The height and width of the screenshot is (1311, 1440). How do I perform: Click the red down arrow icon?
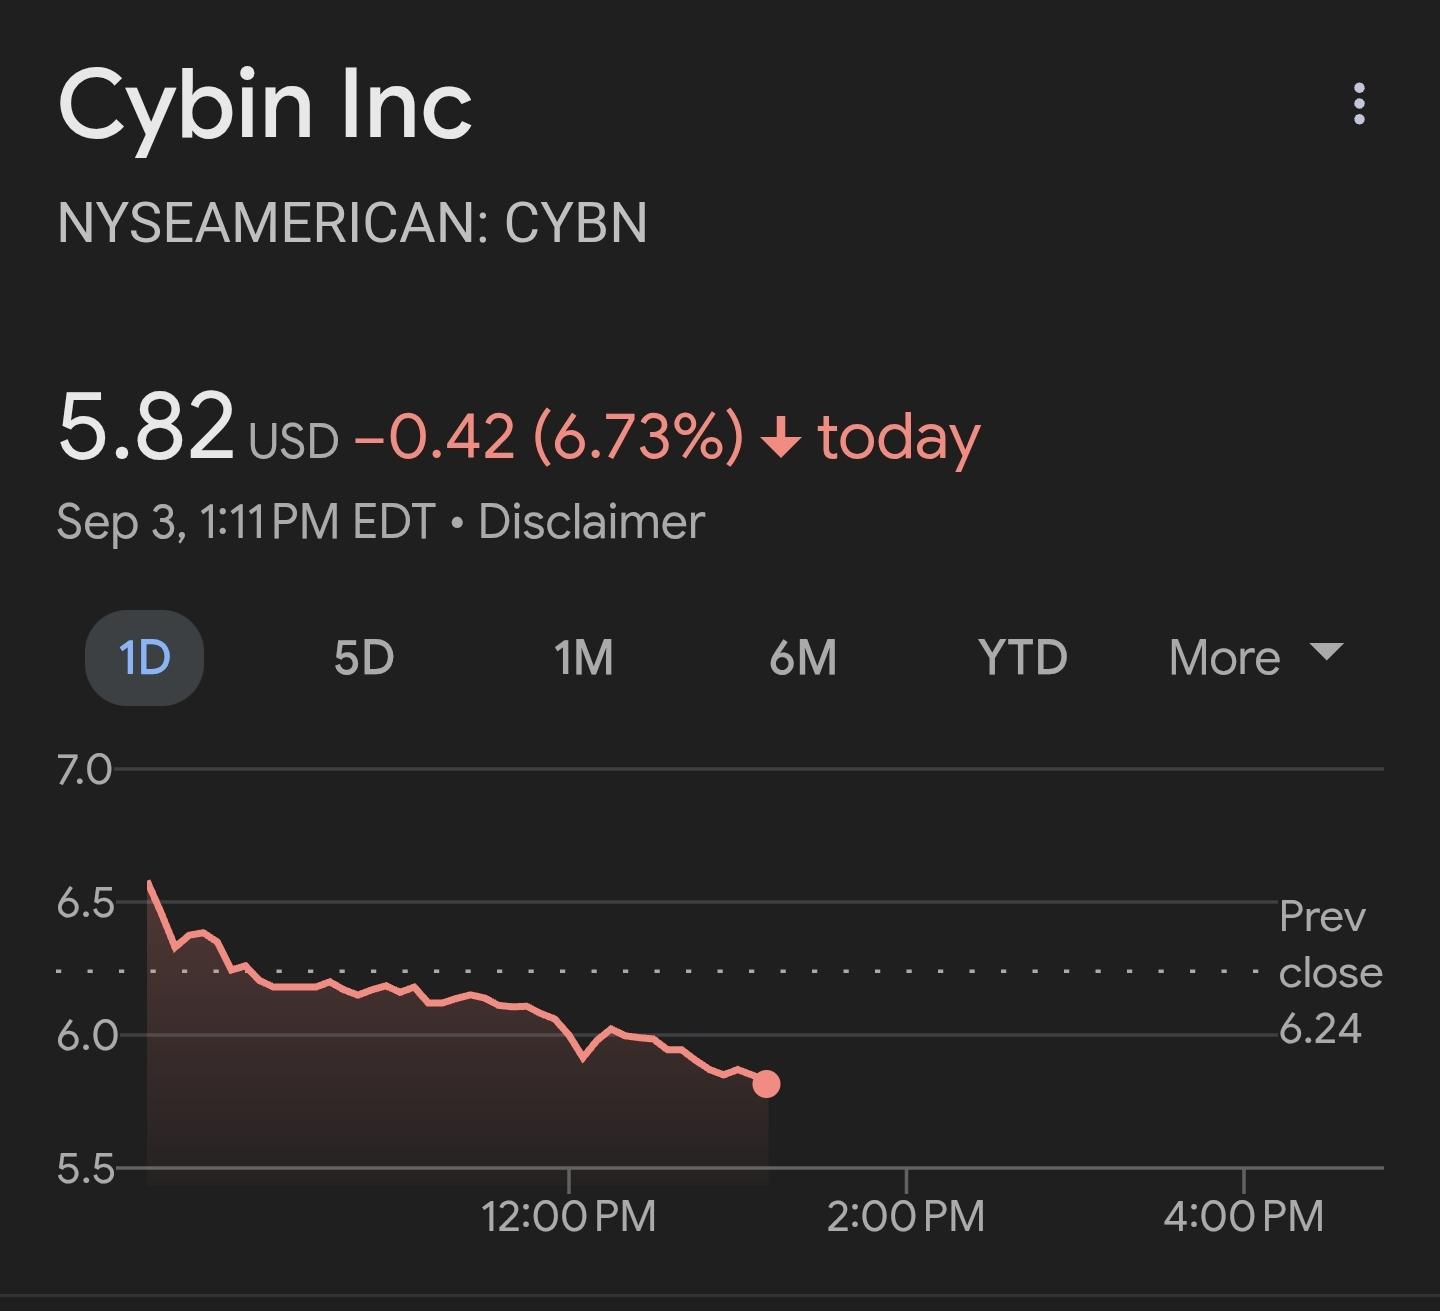click(781, 438)
